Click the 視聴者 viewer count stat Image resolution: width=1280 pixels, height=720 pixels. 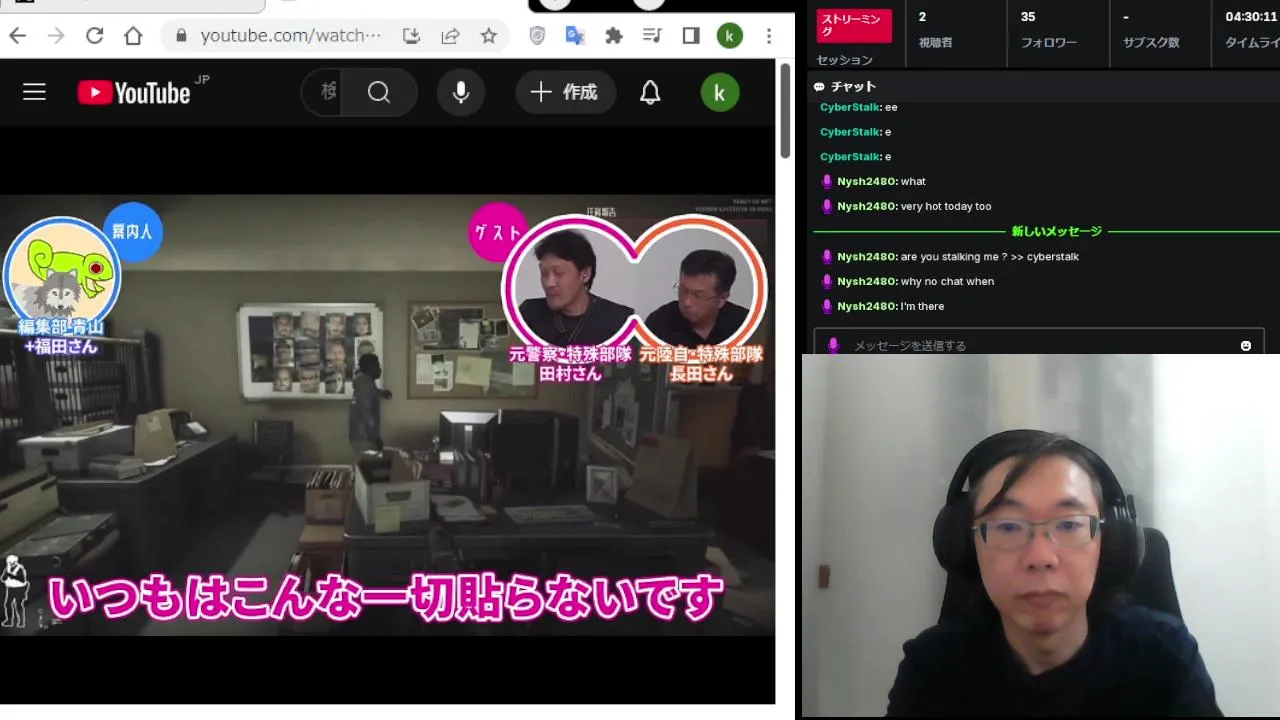point(935,28)
